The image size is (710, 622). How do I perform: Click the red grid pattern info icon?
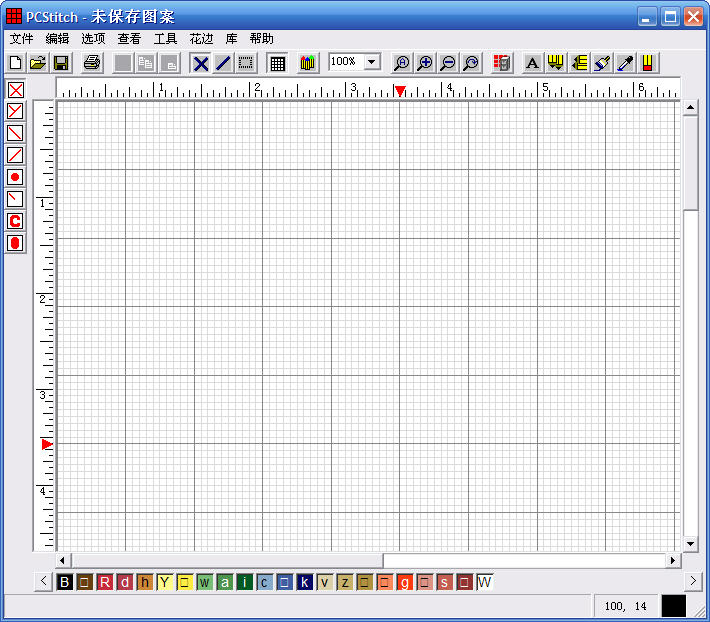(502, 63)
